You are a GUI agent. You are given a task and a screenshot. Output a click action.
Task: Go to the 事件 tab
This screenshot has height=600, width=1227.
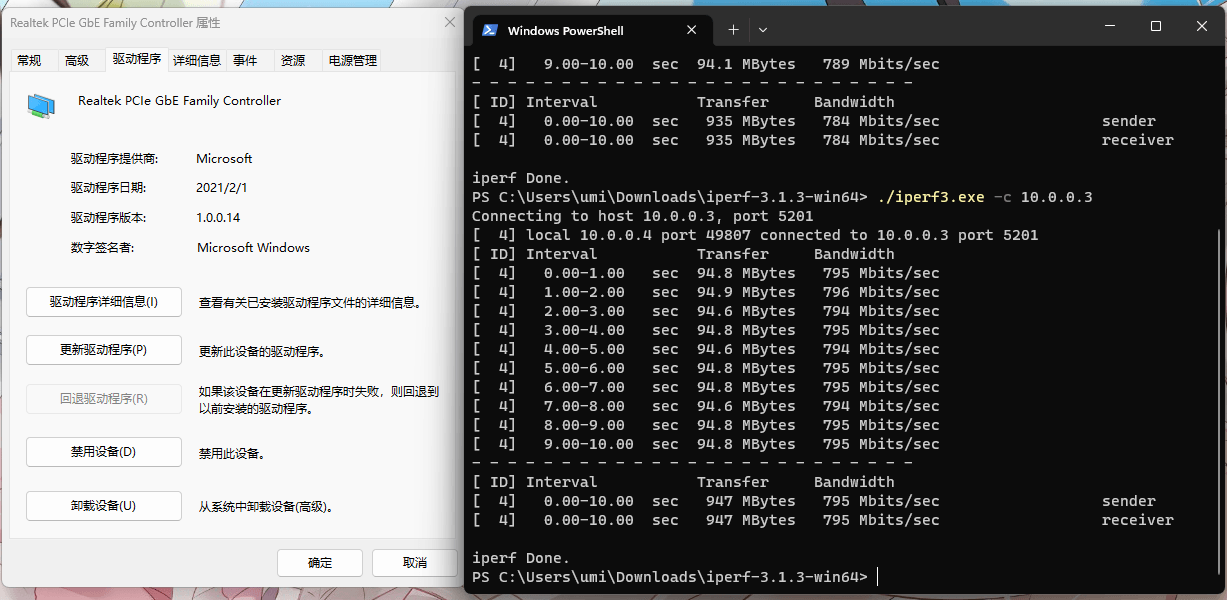245,61
